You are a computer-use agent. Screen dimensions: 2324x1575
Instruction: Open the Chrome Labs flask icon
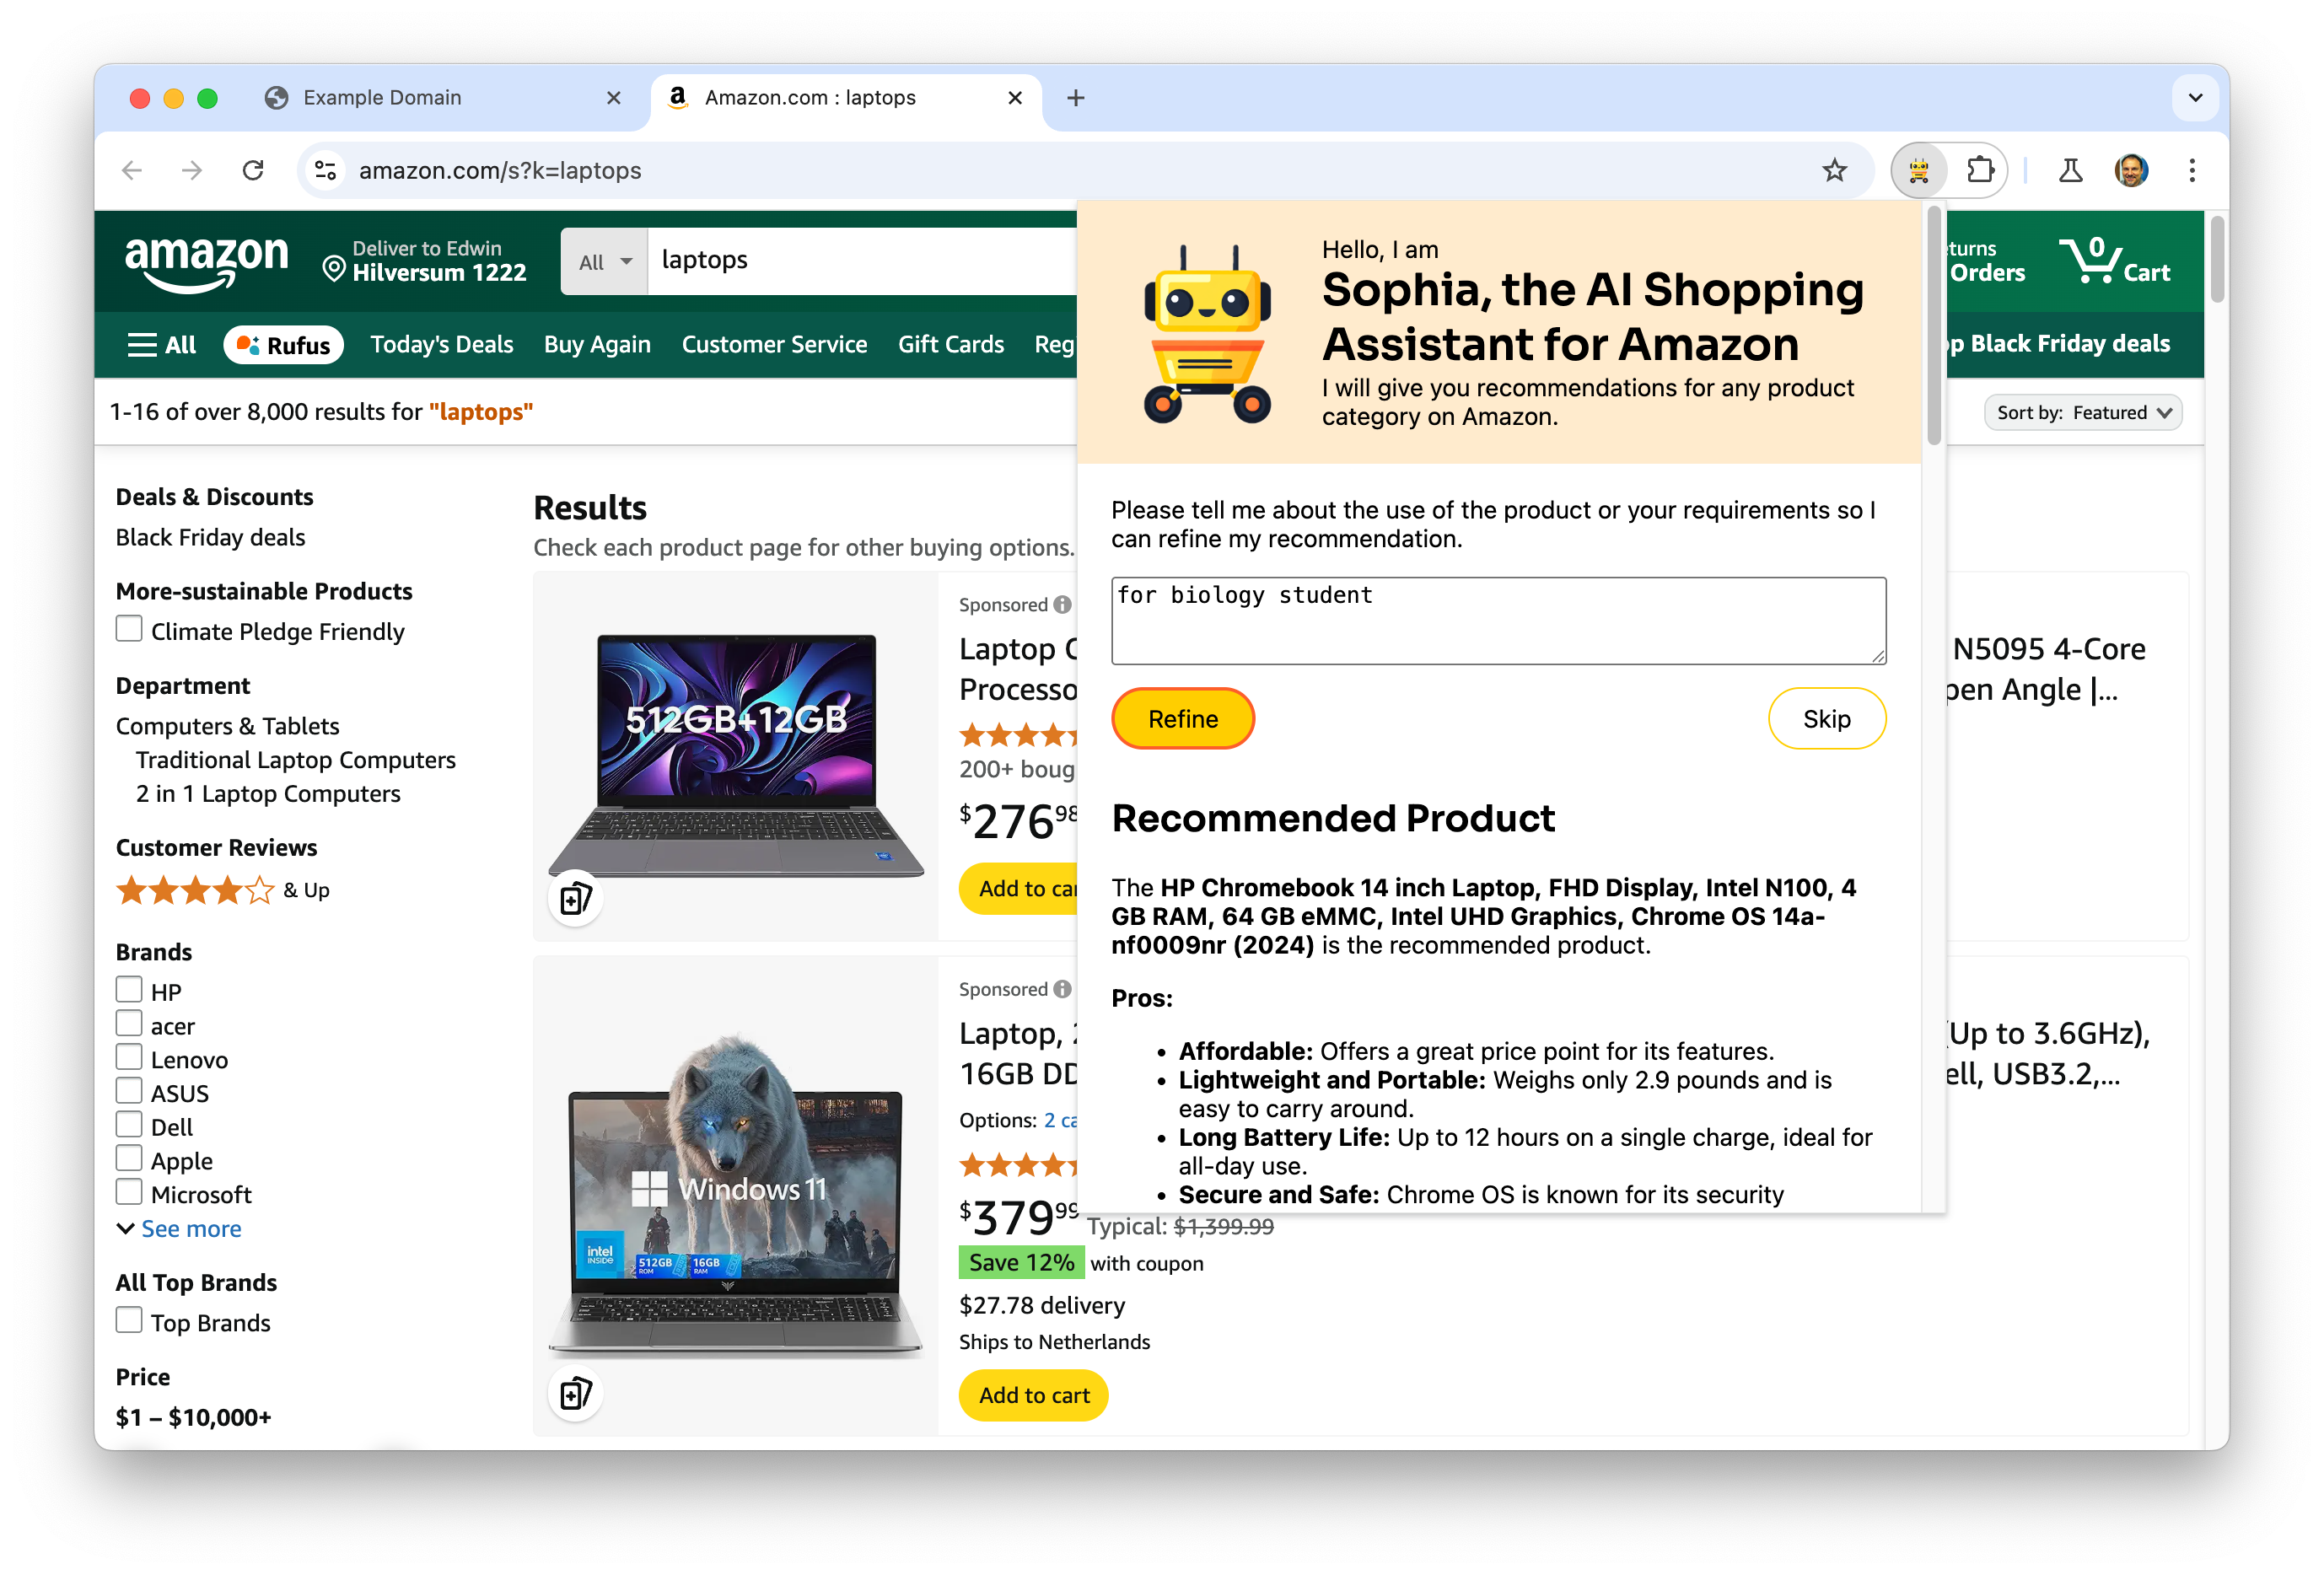pyautogui.click(x=2070, y=171)
